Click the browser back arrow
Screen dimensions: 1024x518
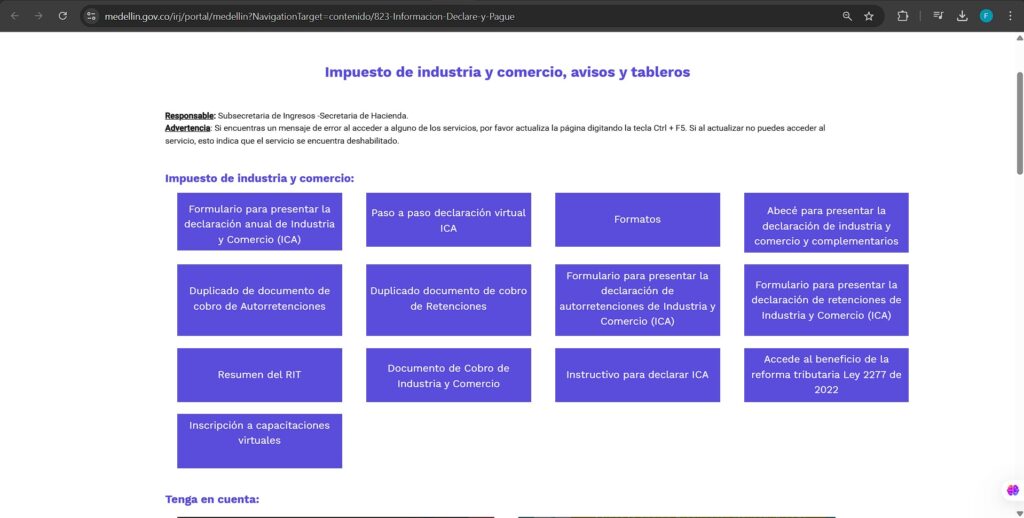[x=14, y=16]
